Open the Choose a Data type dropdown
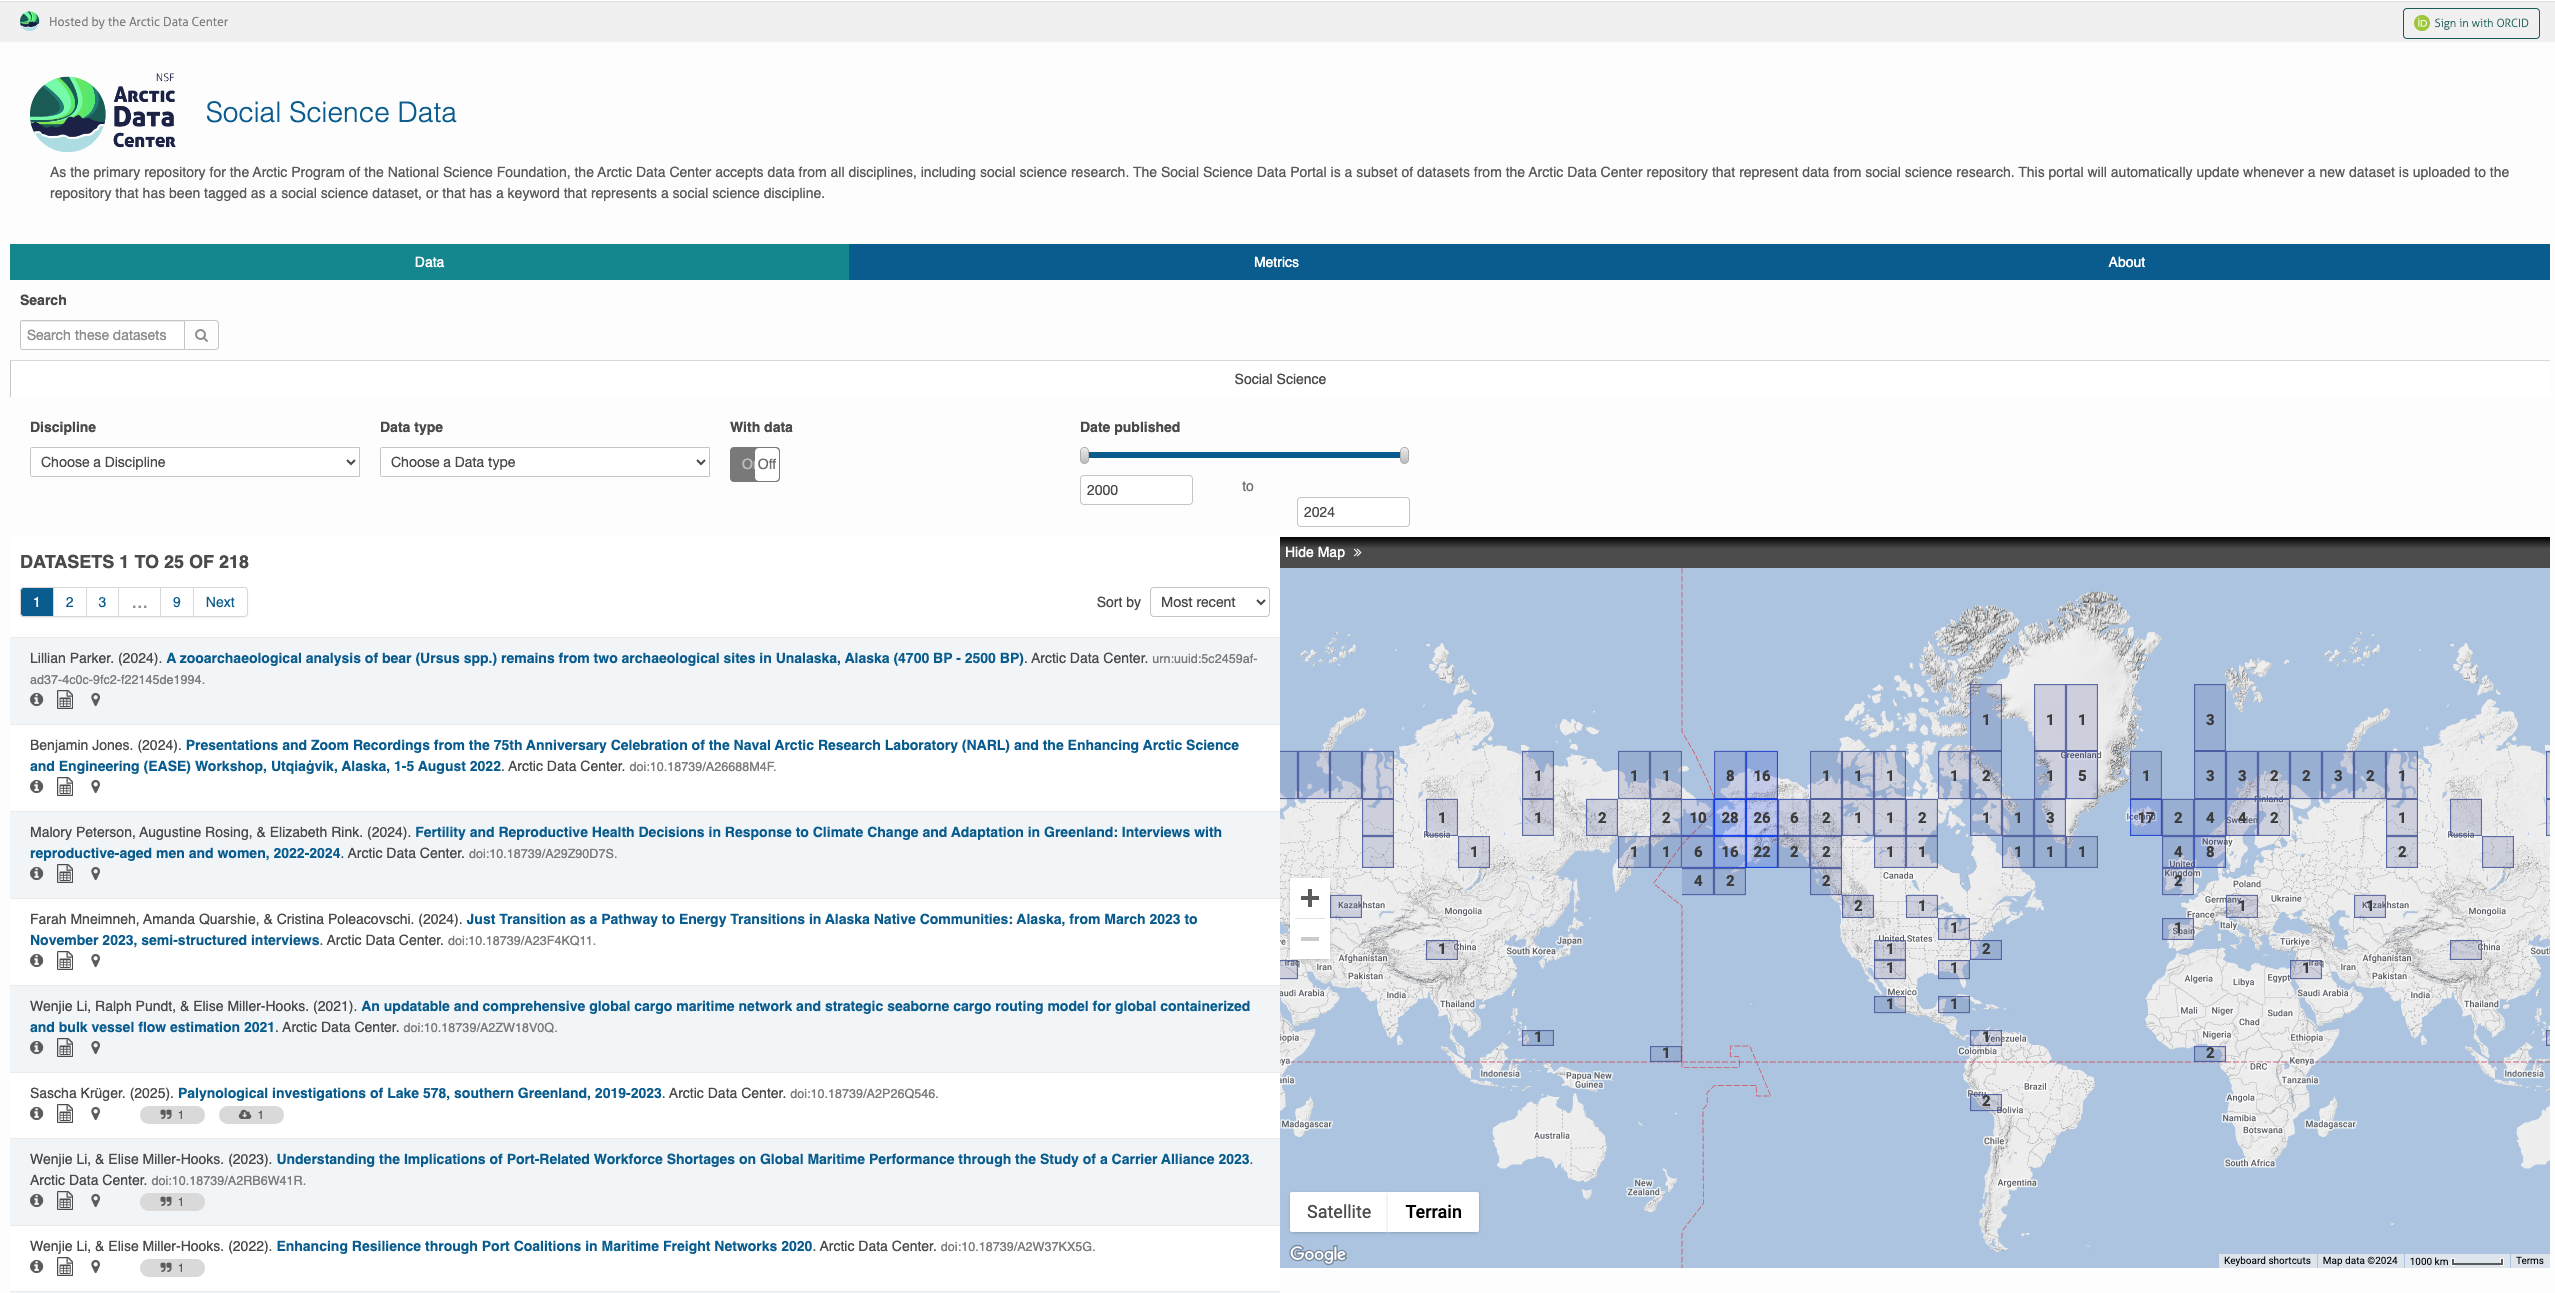The width and height of the screenshot is (2555, 1293). 545,462
